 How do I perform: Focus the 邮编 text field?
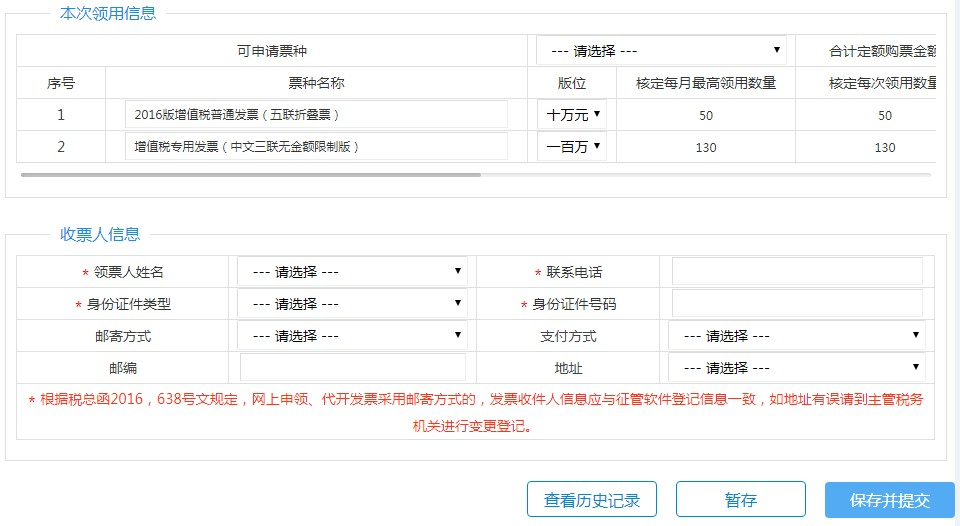(353, 367)
